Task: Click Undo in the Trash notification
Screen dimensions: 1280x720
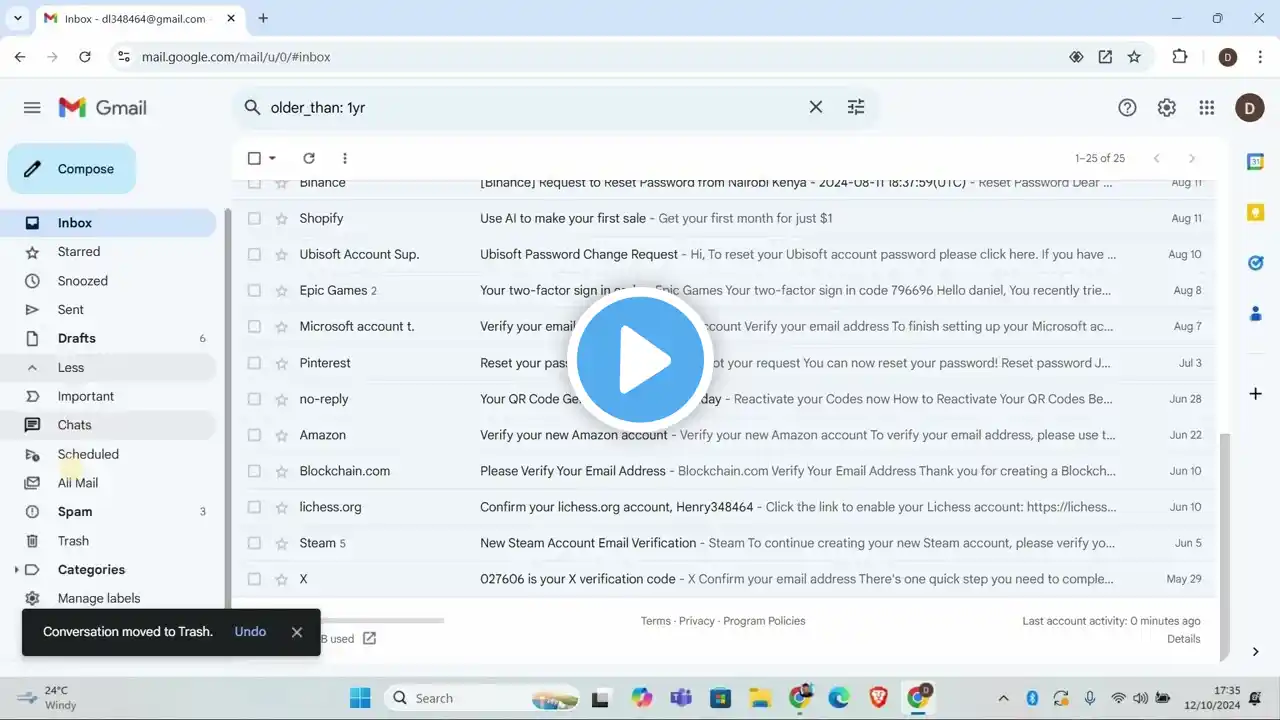Action: tap(250, 632)
